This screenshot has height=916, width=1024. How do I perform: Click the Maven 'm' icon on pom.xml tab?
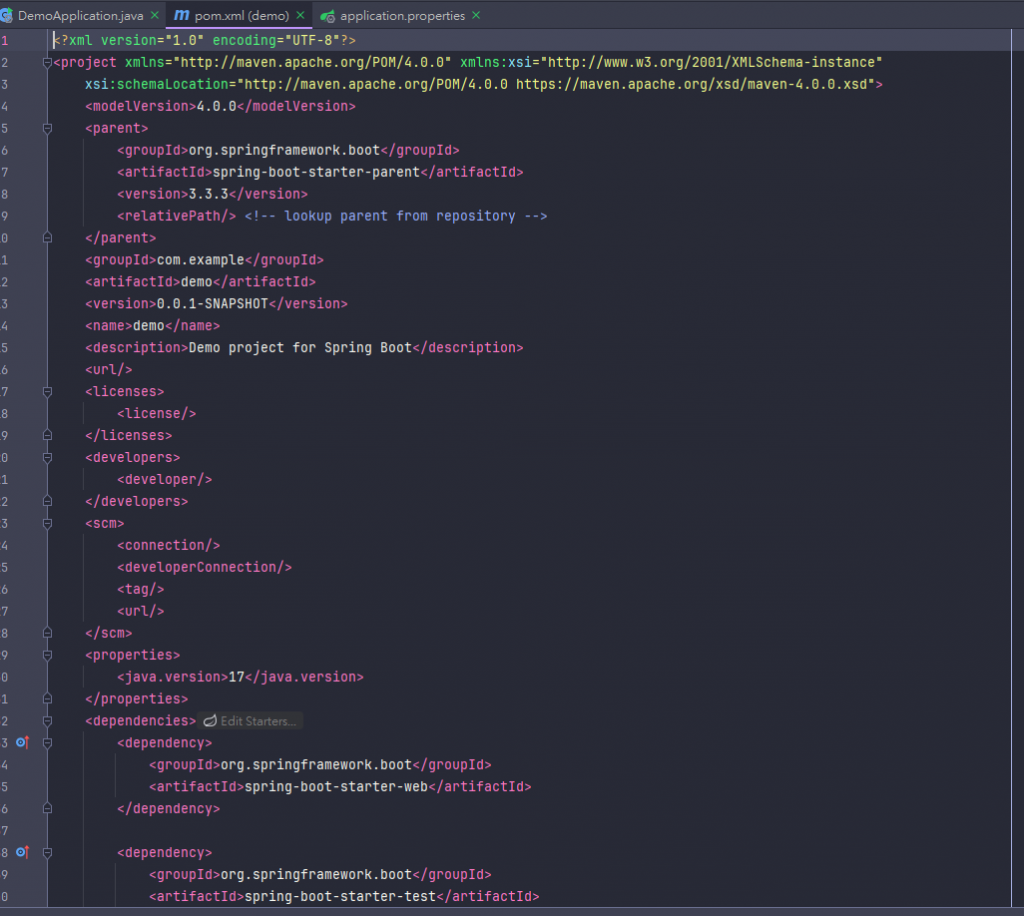[182, 15]
